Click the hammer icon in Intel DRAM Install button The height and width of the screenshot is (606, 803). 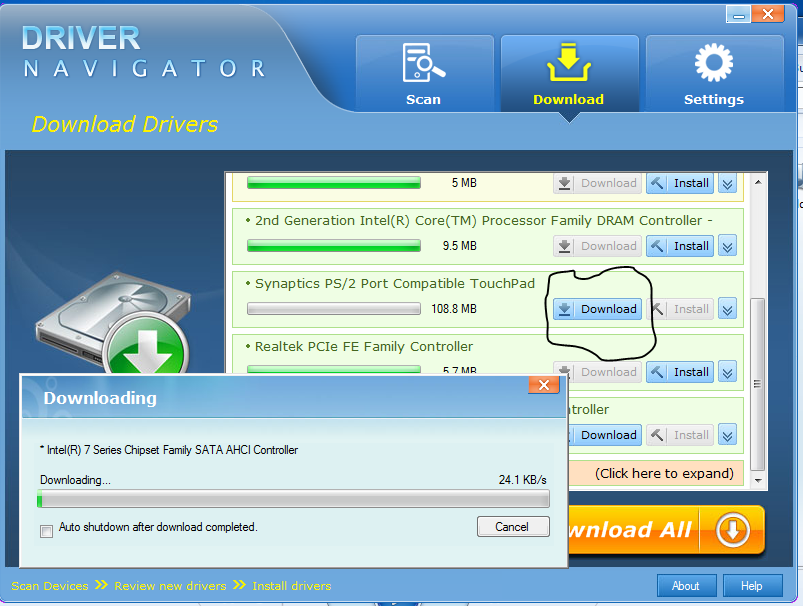tap(657, 246)
